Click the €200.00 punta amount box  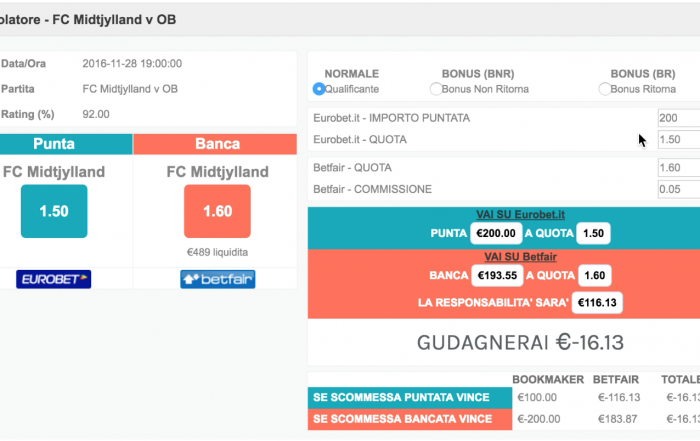coord(496,233)
